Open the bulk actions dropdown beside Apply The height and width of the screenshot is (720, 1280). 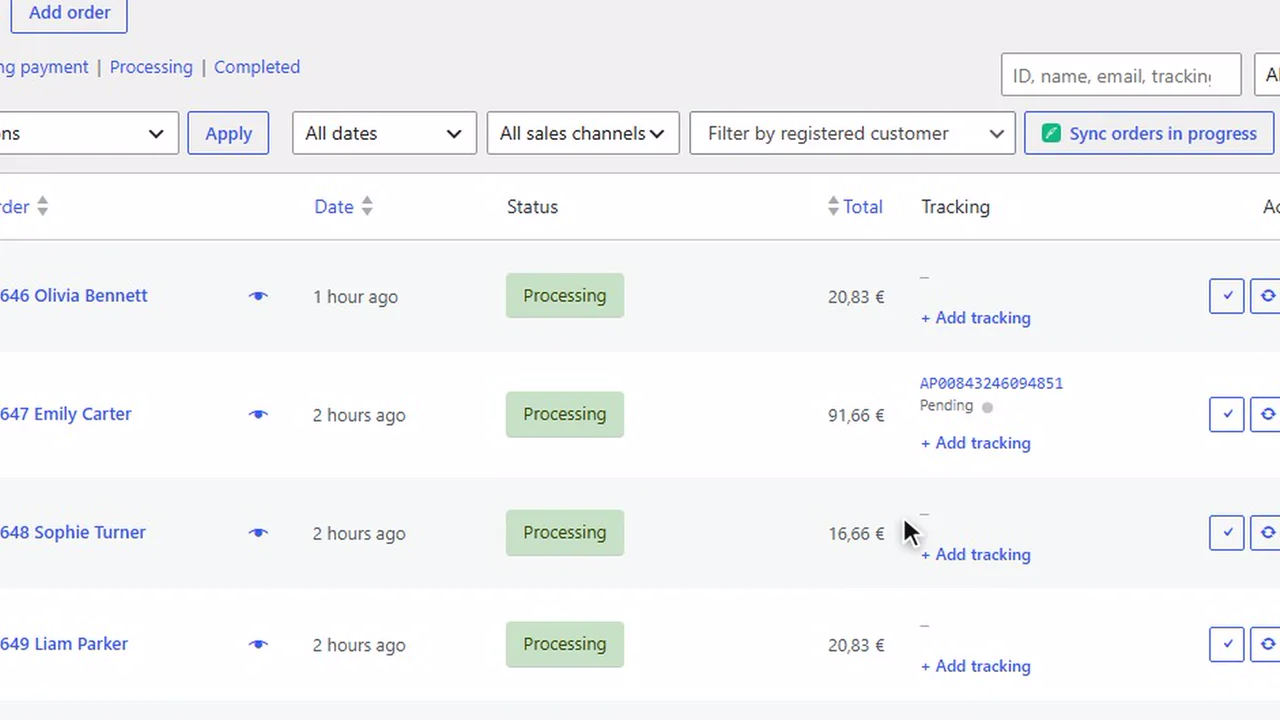click(x=89, y=133)
